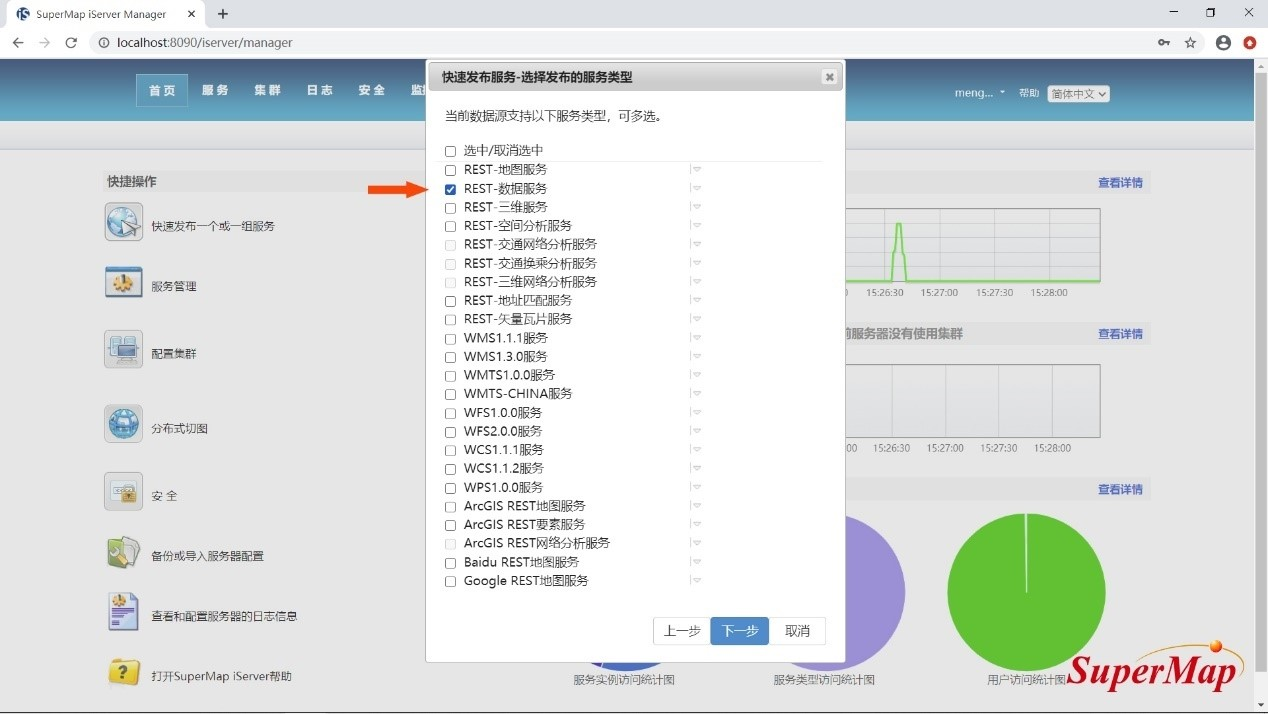Image resolution: width=1268 pixels, height=714 pixels.
Task: Open the 简体中文 language dropdown
Action: tap(1079, 93)
